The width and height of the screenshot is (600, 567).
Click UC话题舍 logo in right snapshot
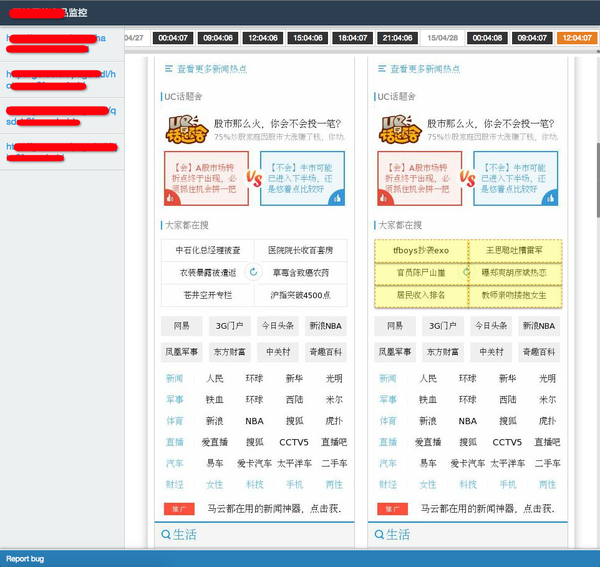click(400, 129)
